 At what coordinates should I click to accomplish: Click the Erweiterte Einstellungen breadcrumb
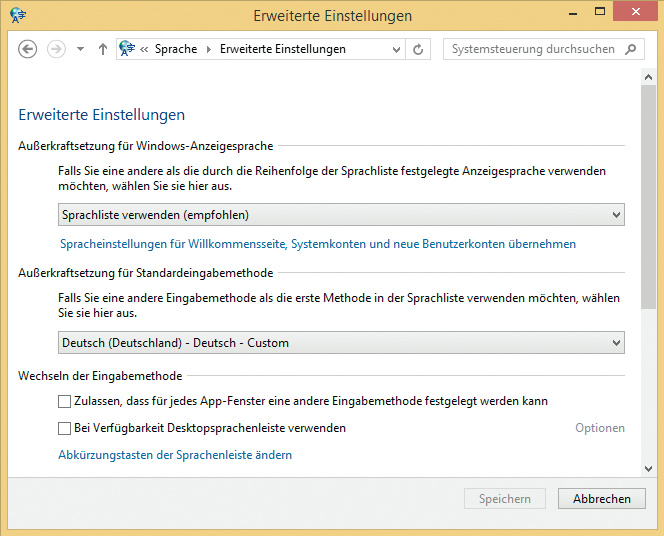coord(282,49)
